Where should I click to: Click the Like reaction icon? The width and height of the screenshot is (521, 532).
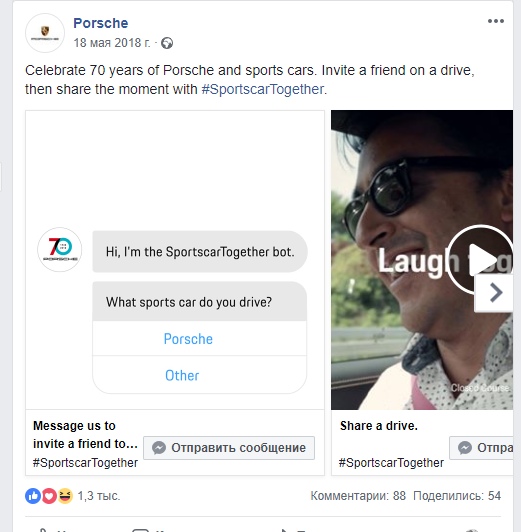pyautogui.click(x=33, y=496)
